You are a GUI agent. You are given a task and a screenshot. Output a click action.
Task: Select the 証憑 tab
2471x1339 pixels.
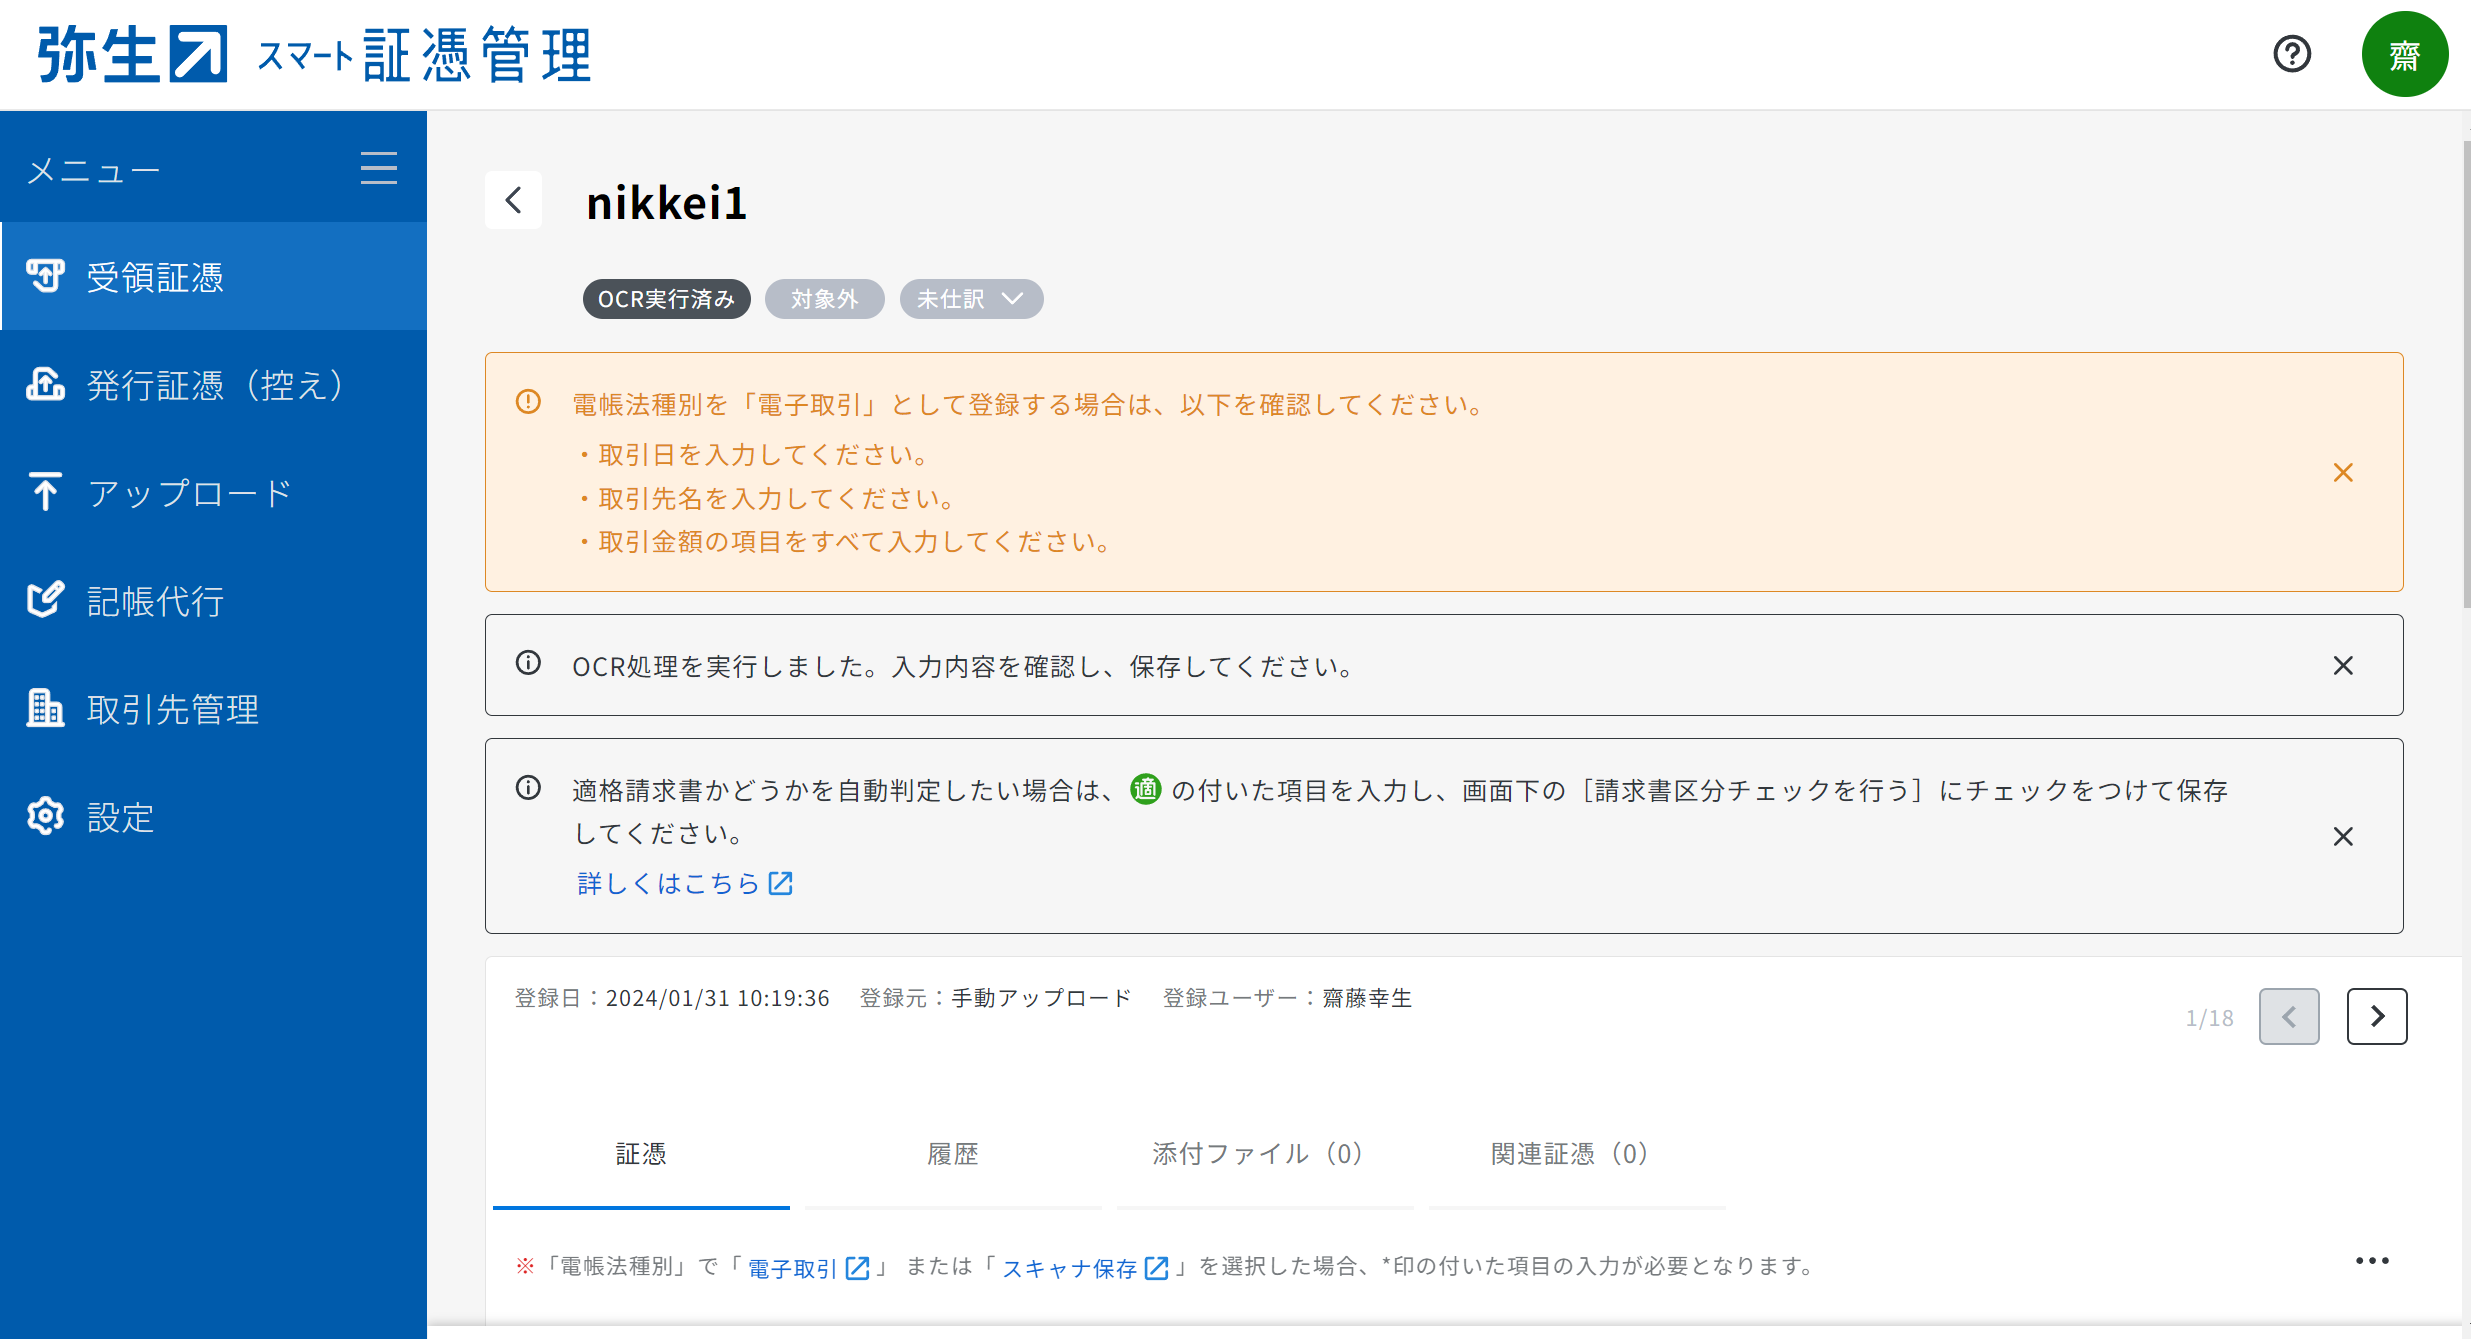pos(641,1155)
